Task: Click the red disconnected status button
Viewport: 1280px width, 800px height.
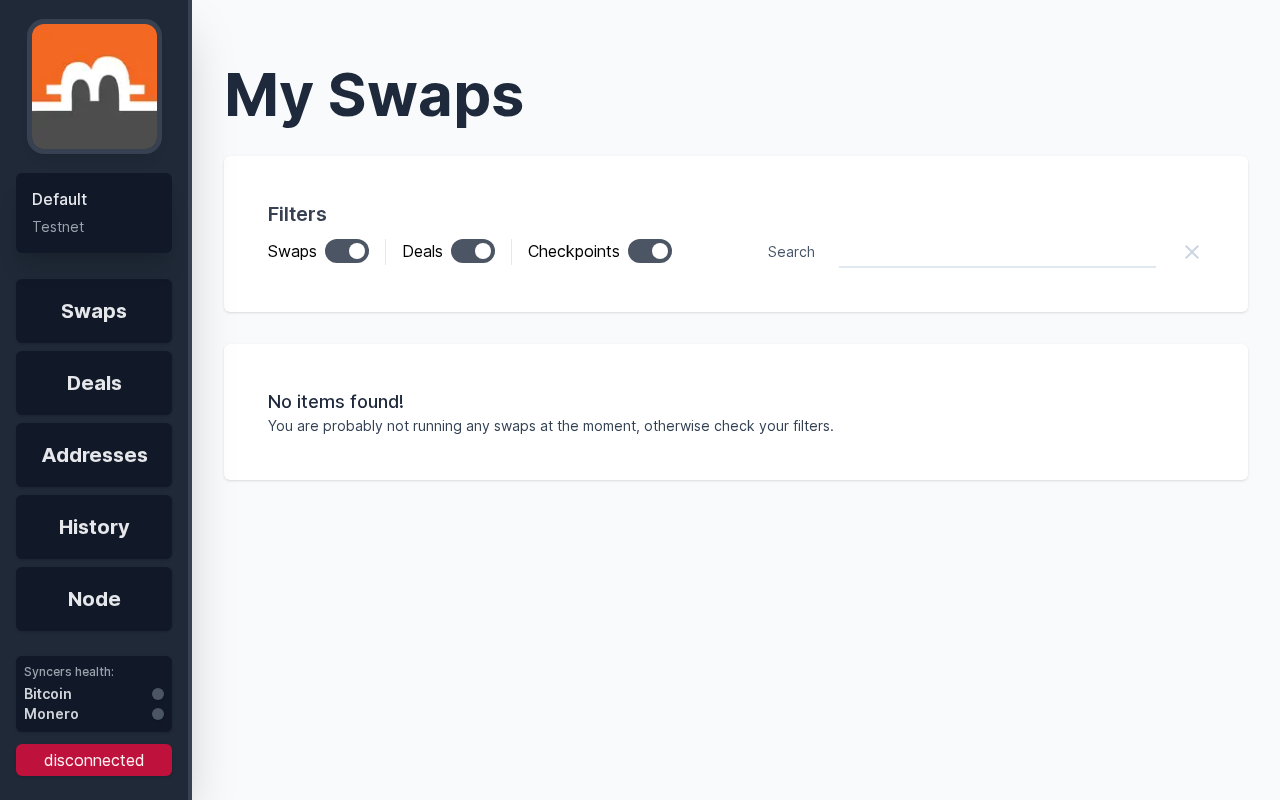Action: (94, 760)
